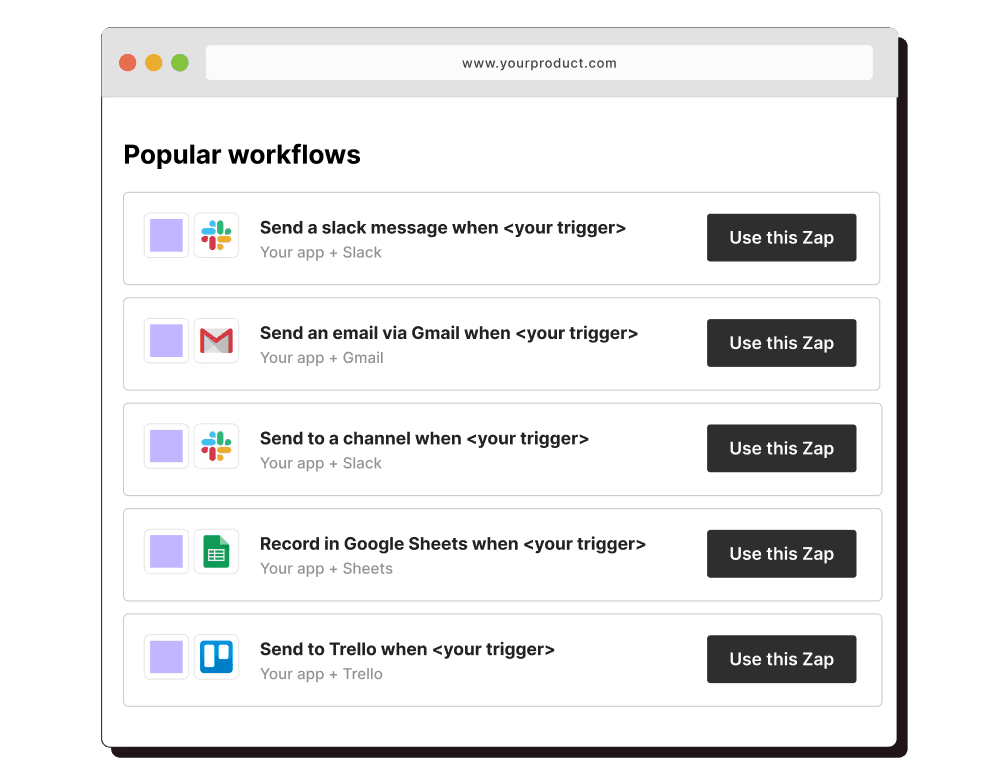Select the 'Send to a channel' workflow title
This screenshot has width=1000, height=775.
pyautogui.click(x=424, y=438)
